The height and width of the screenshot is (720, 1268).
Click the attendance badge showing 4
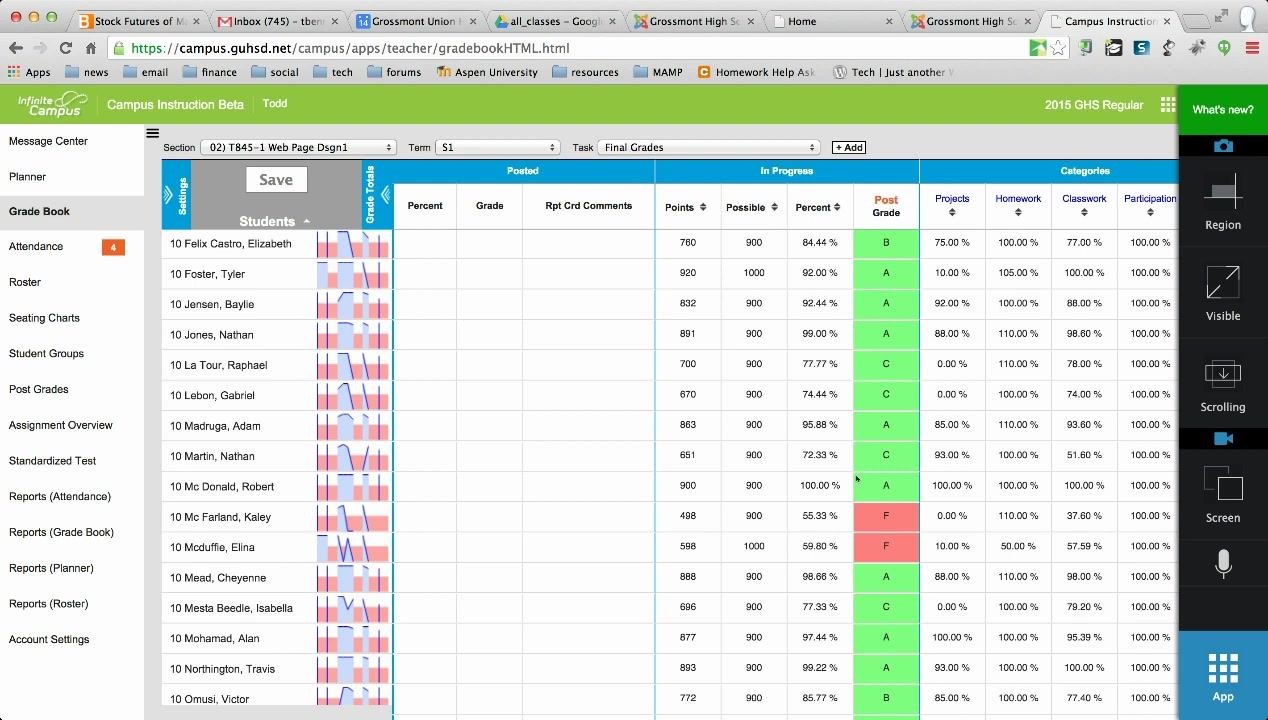[113, 247]
